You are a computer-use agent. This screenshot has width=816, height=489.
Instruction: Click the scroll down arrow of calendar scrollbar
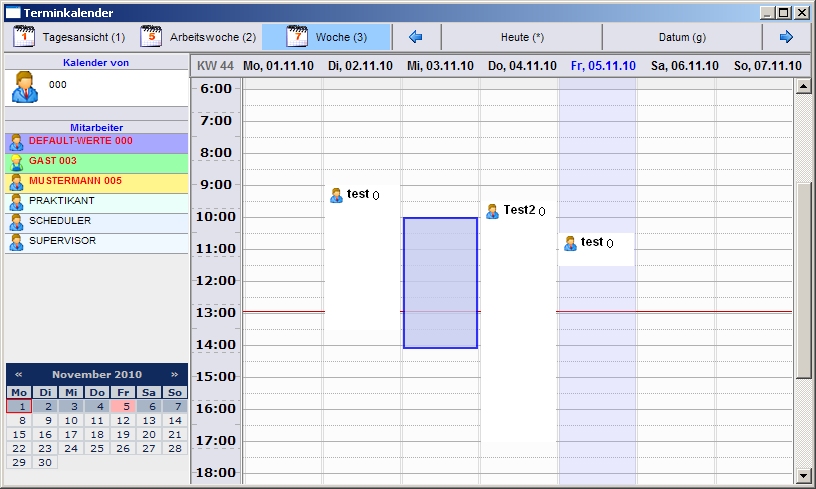[x=803, y=474]
